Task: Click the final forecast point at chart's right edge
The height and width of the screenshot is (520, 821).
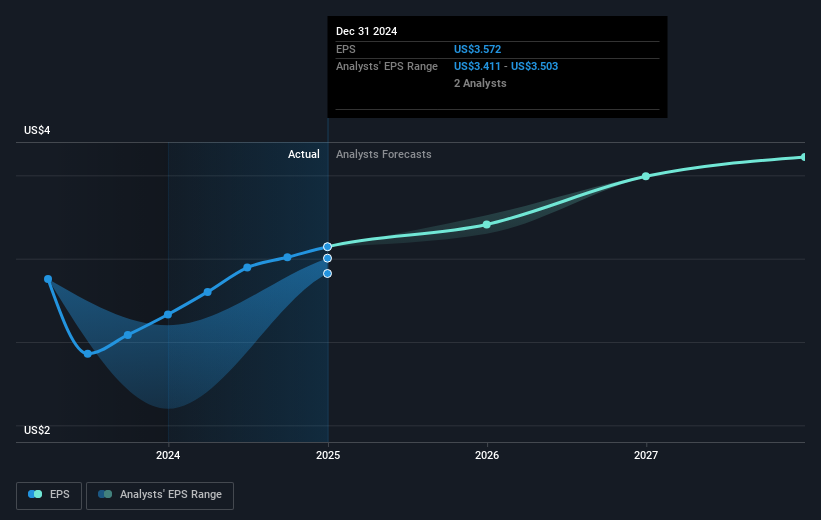Action: click(x=804, y=157)
